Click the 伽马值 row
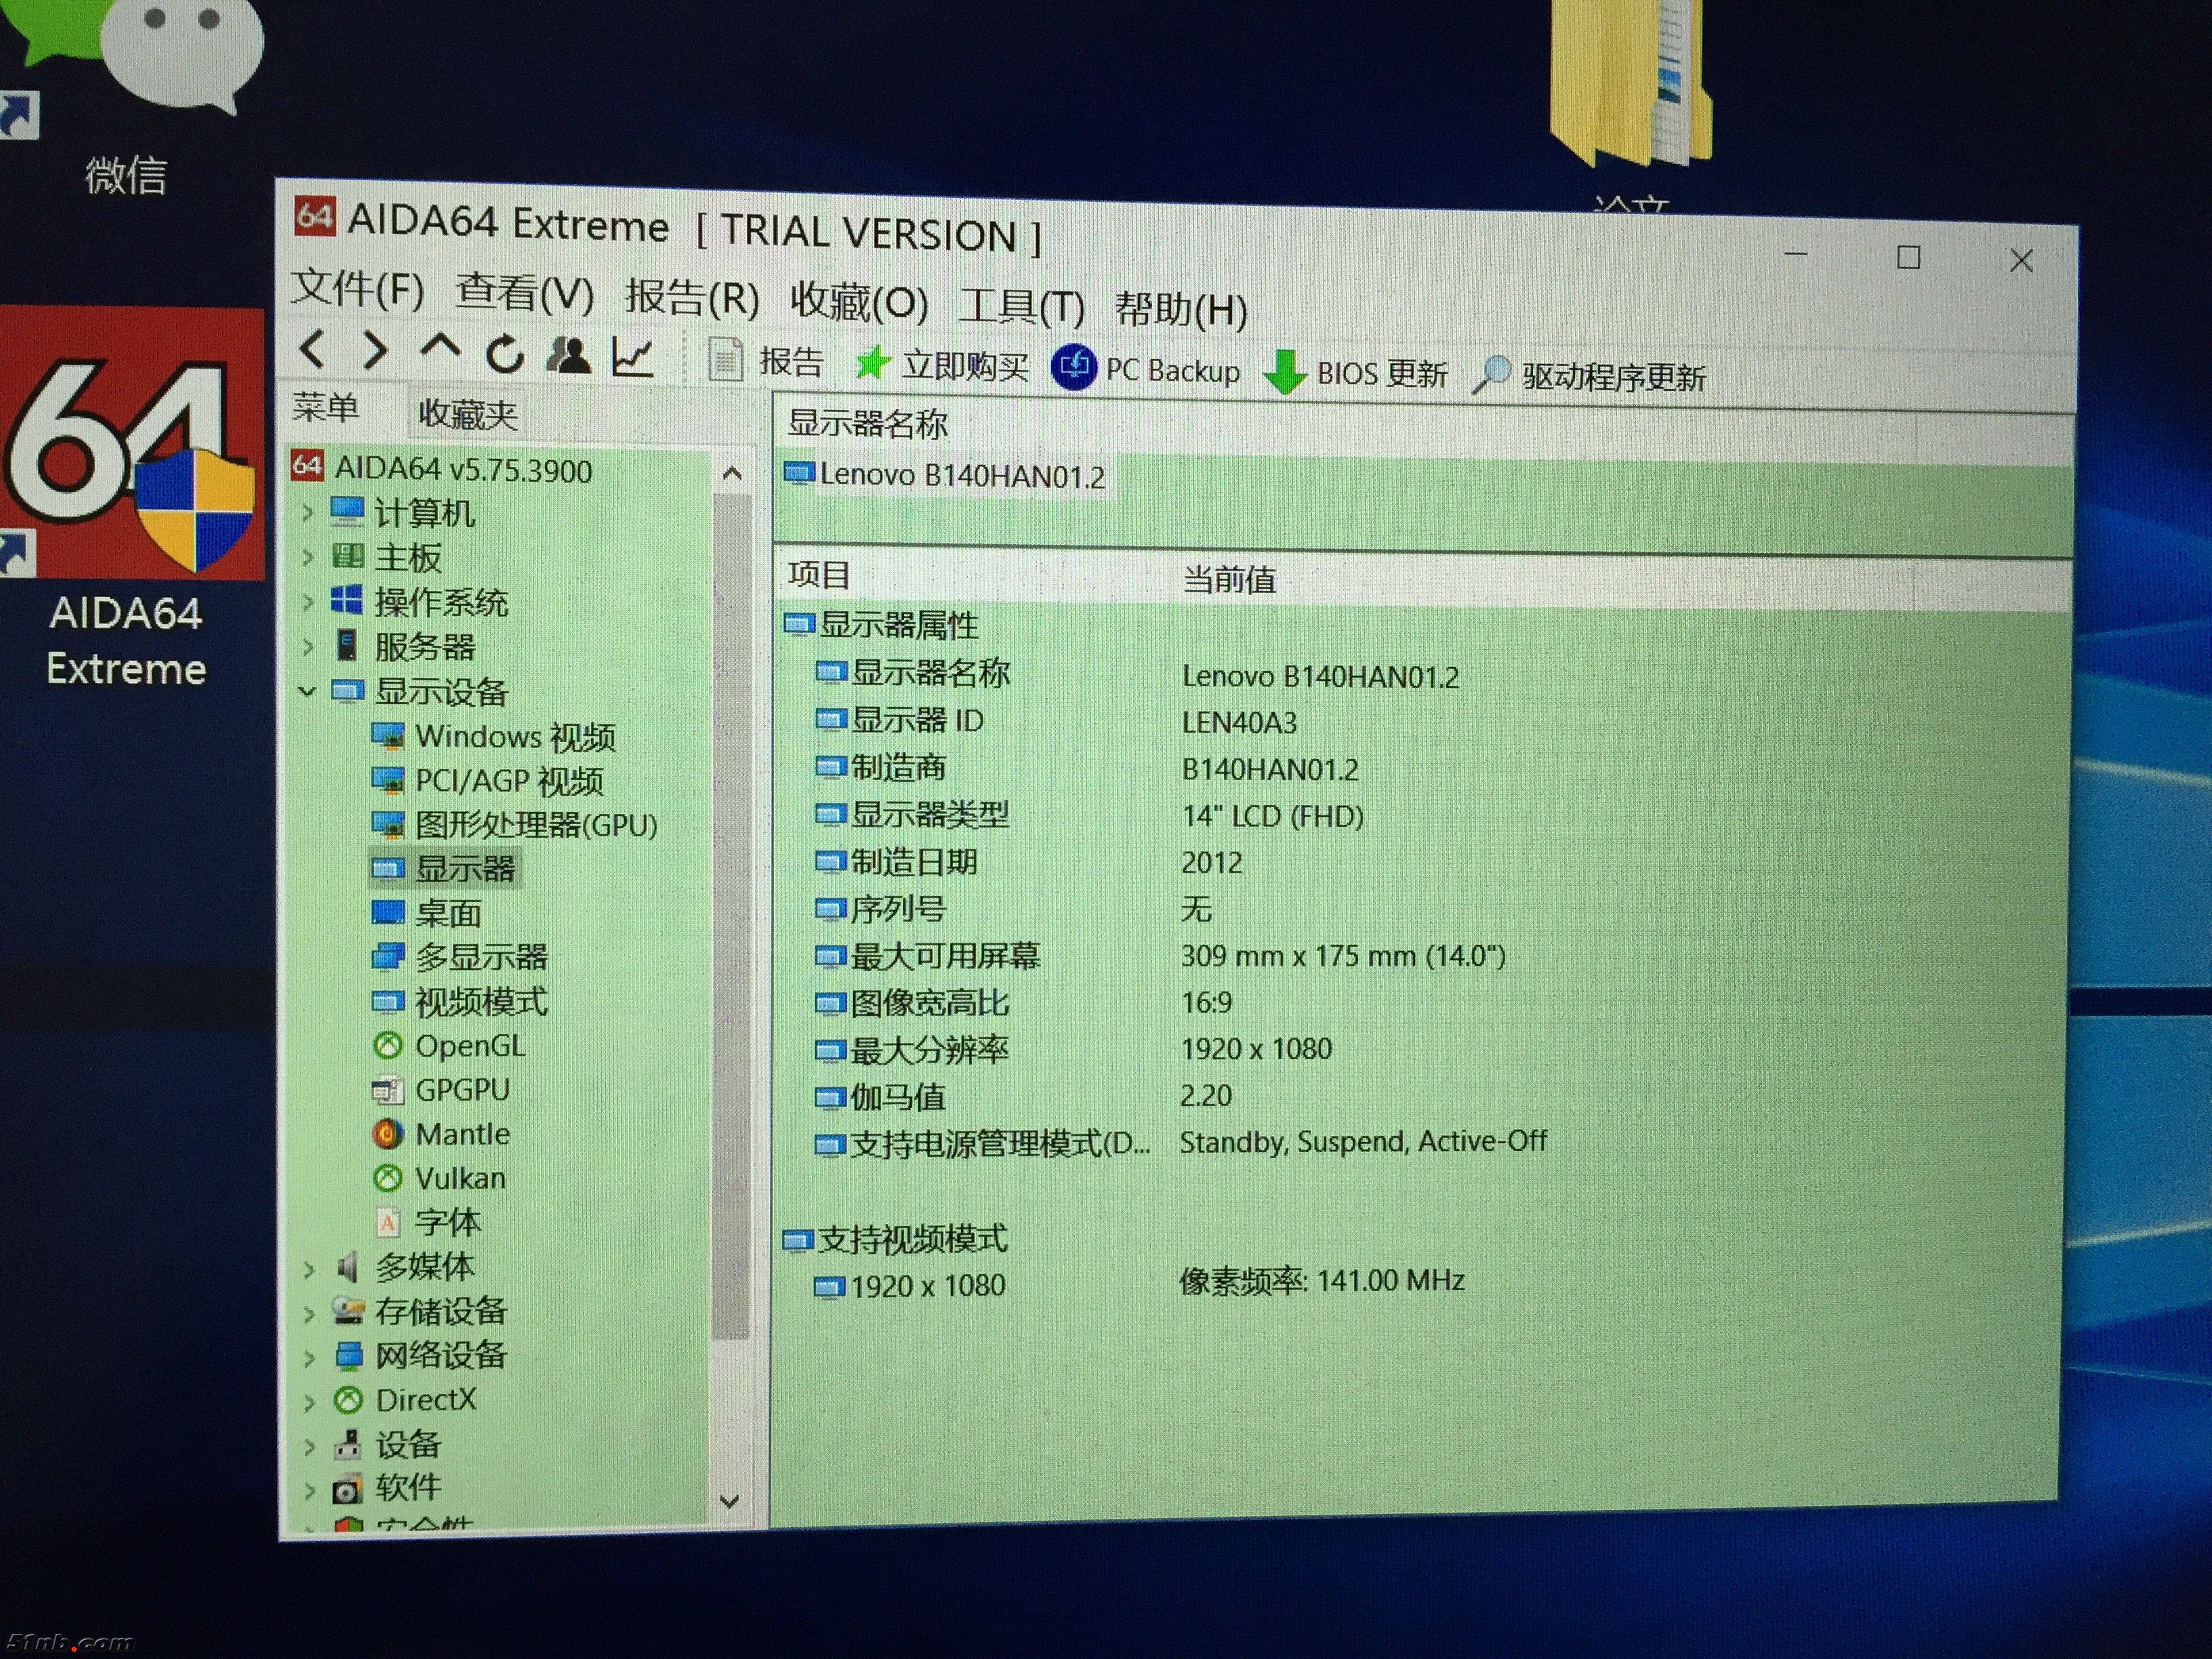This screenshot has width=2212, height=1659. pos(1023,1096)
